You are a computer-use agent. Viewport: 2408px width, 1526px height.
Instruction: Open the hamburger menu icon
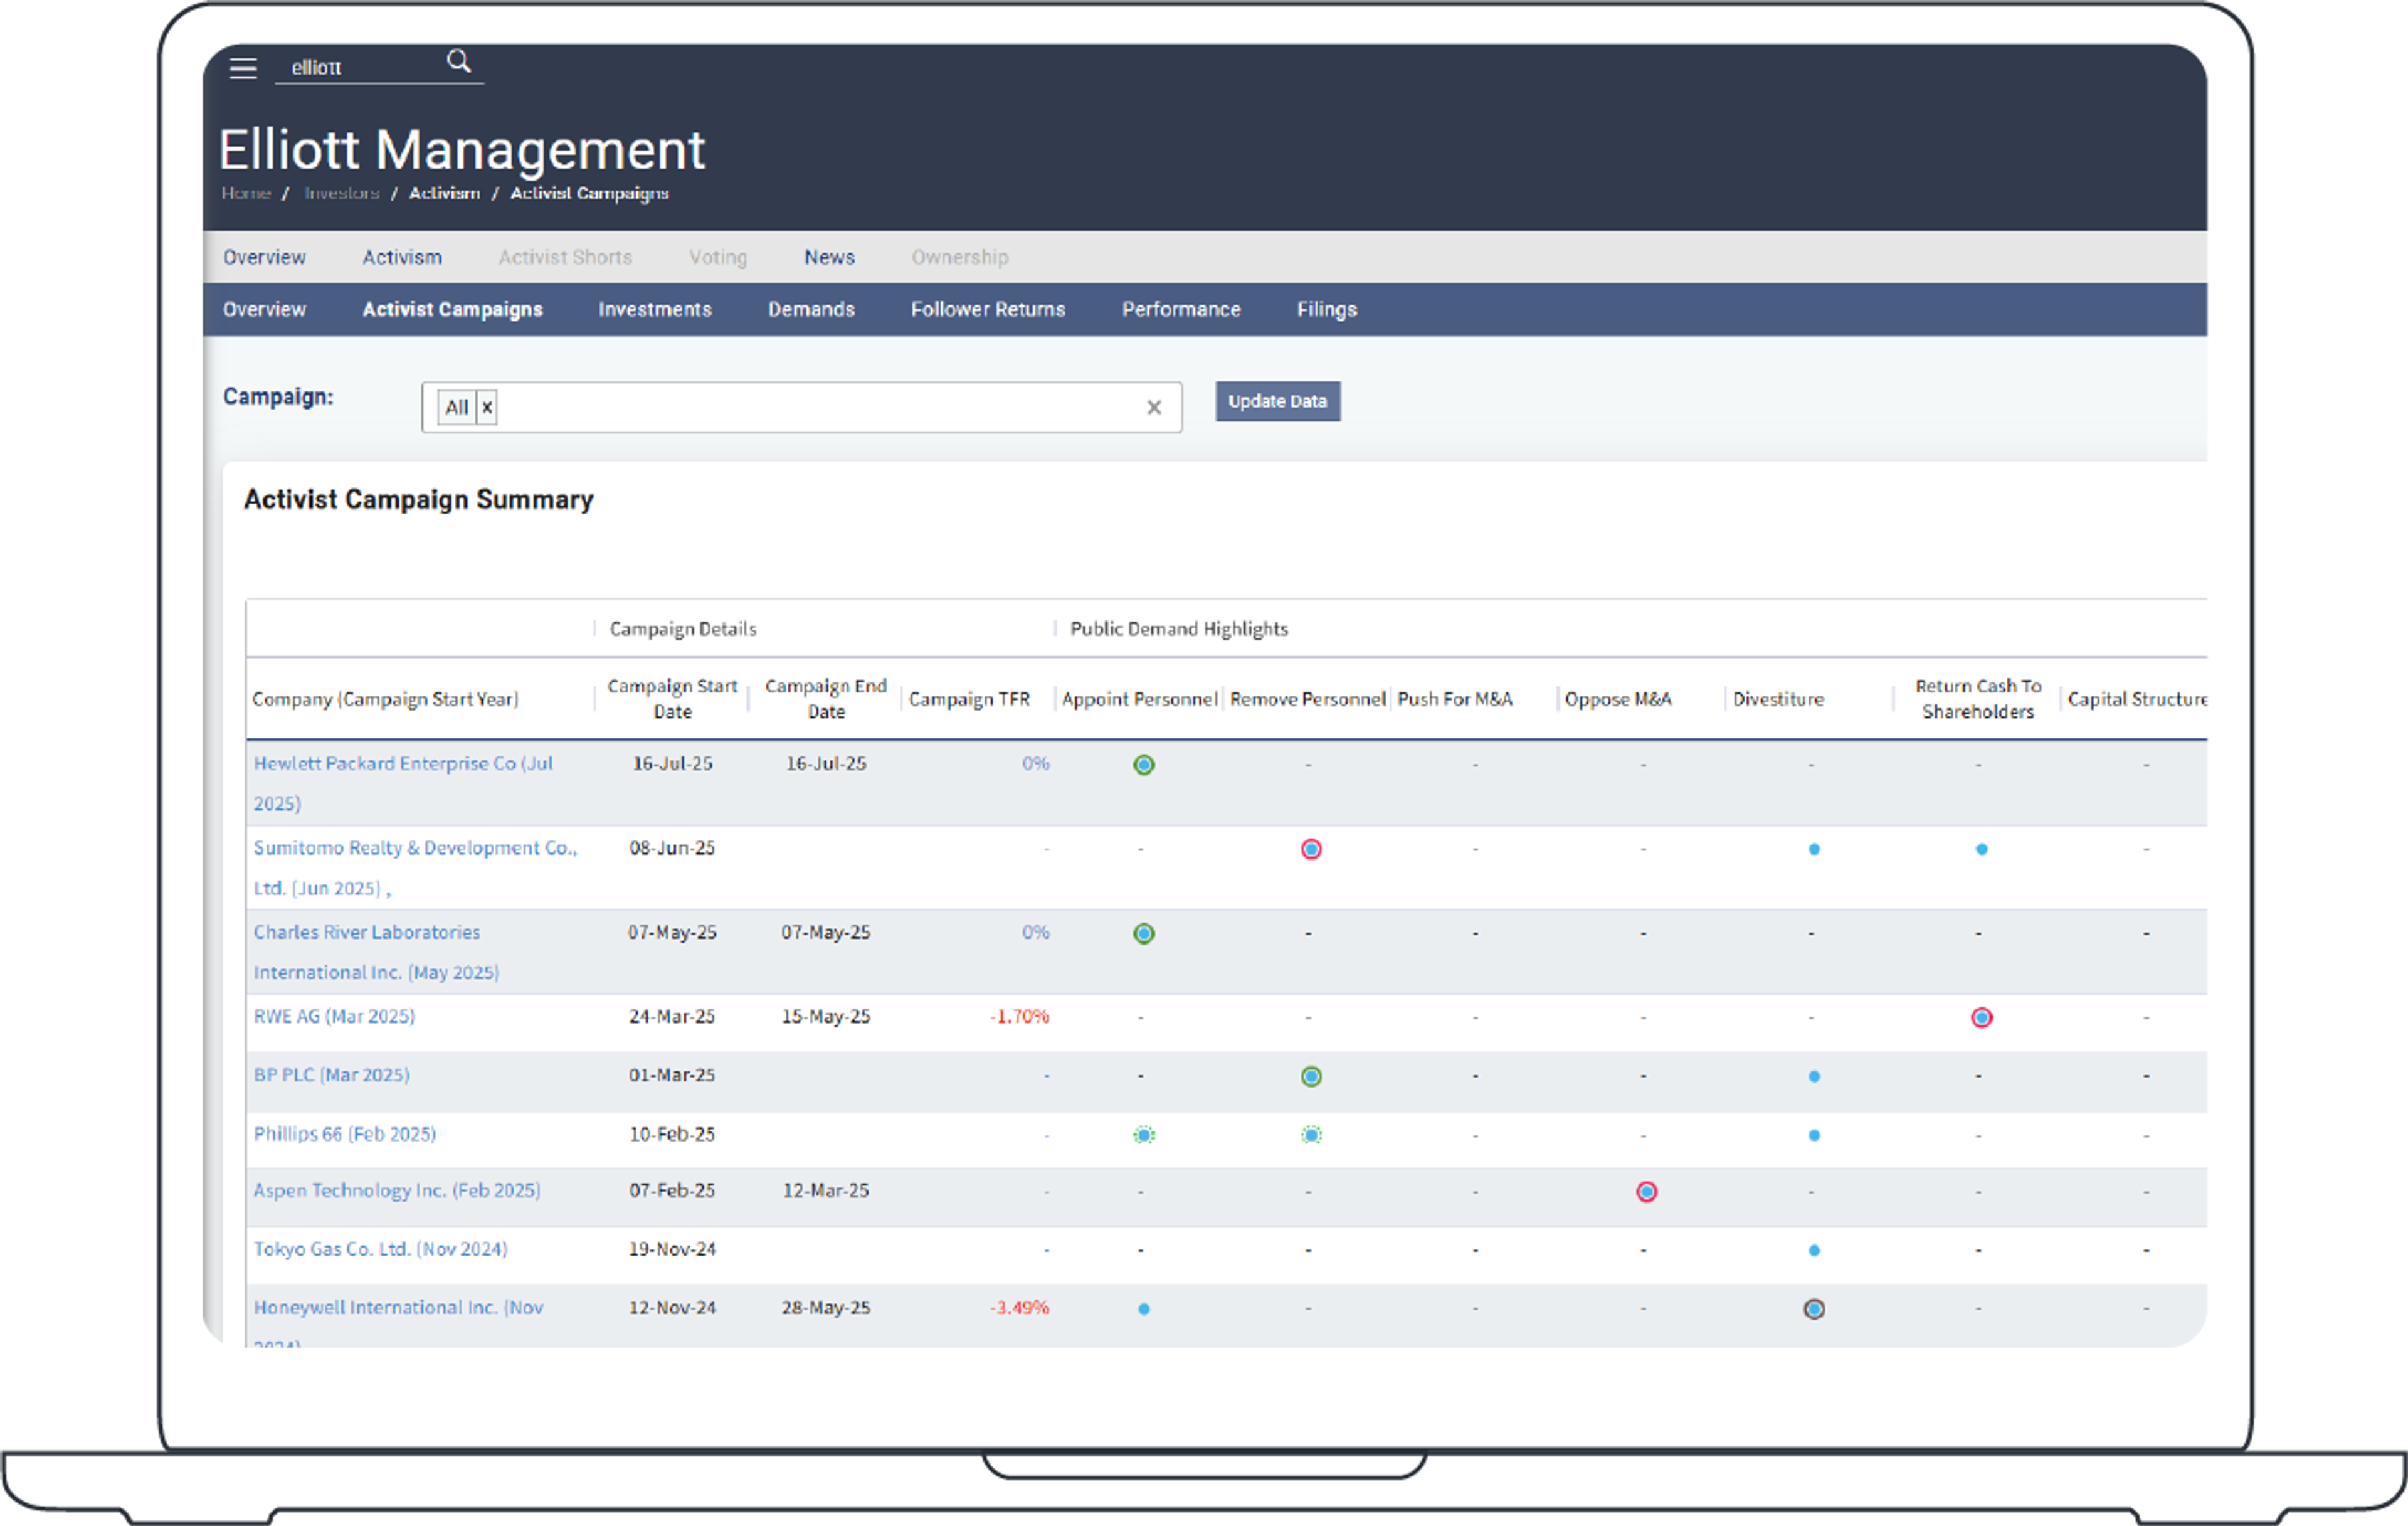pos(243,68)
